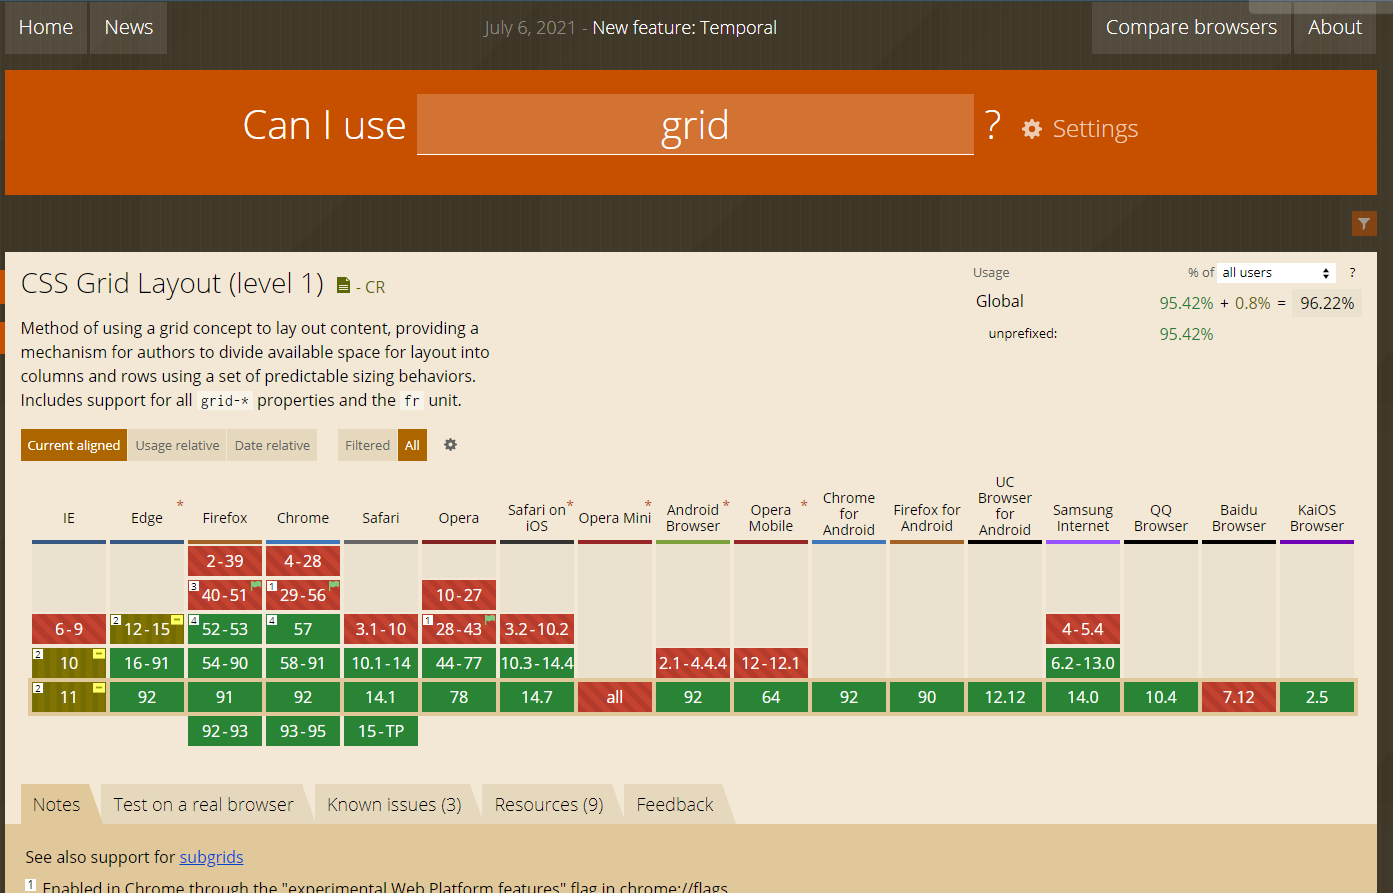Click the yellow minus badge on IE 10

click(98, 654)
